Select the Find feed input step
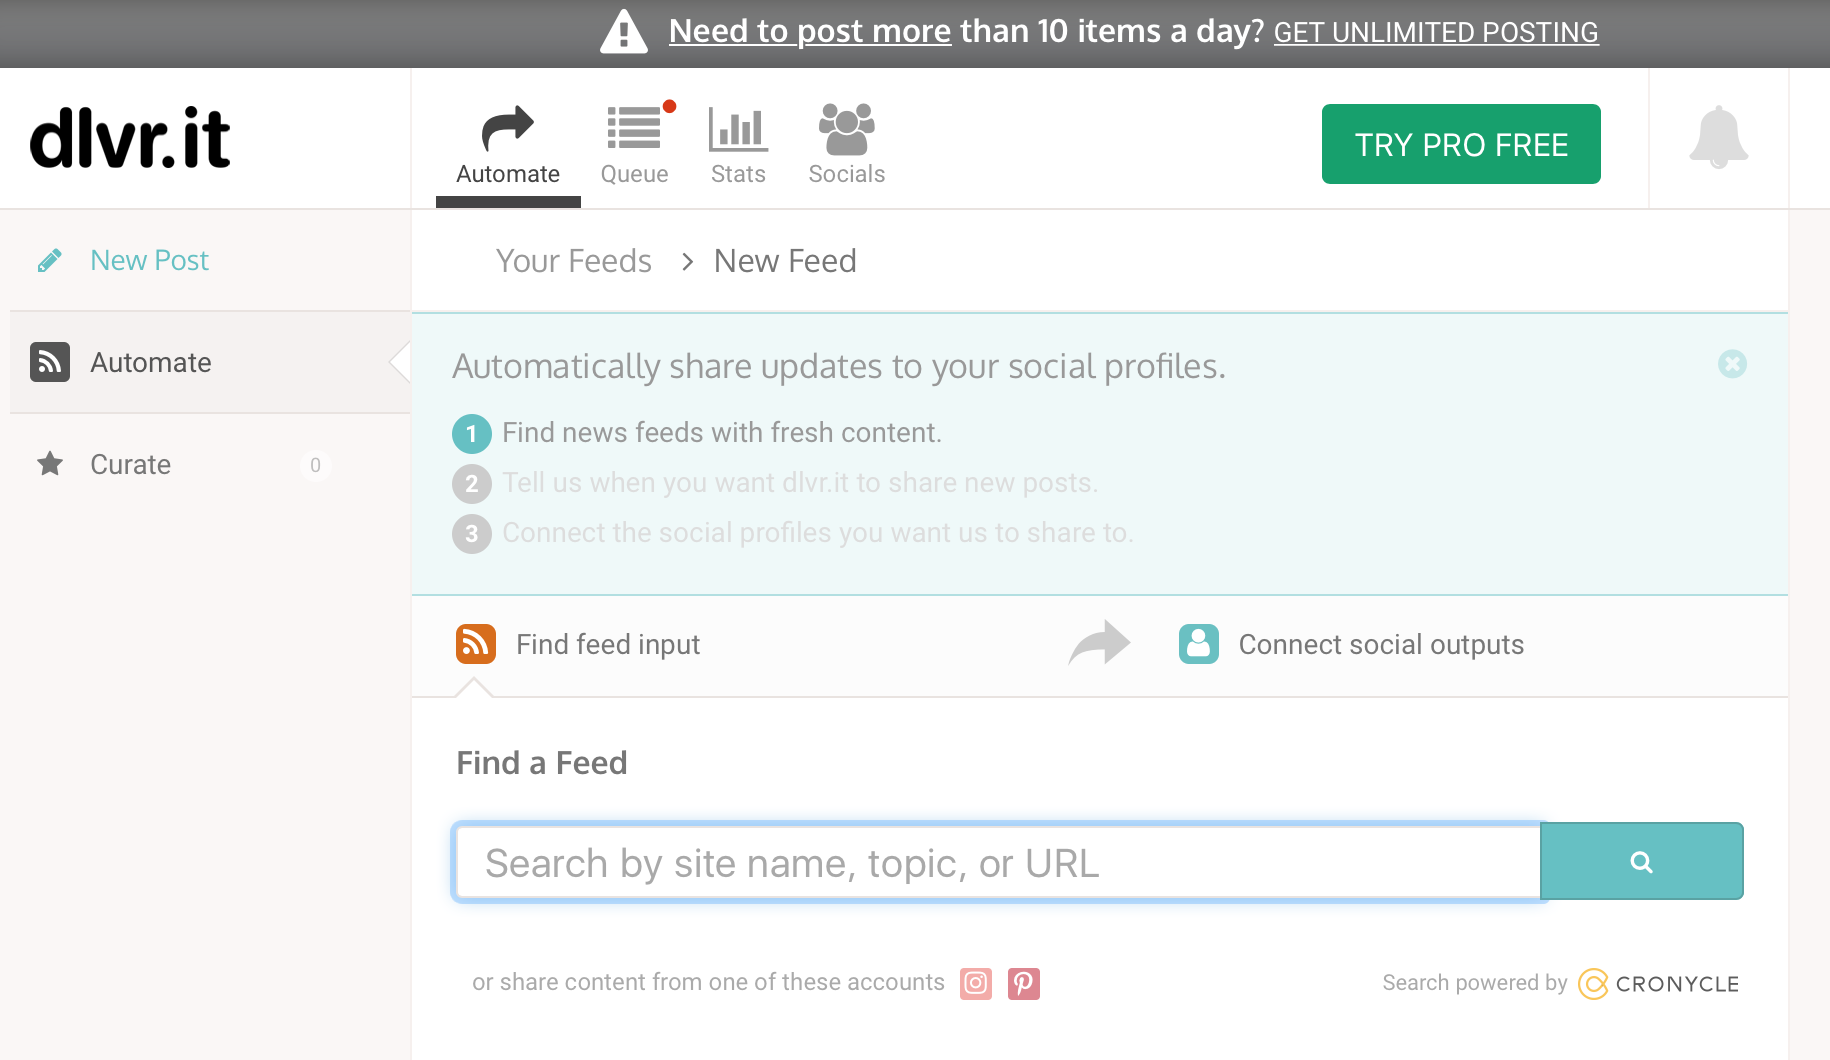1830x1060 pixels. [x=608, y=644]
